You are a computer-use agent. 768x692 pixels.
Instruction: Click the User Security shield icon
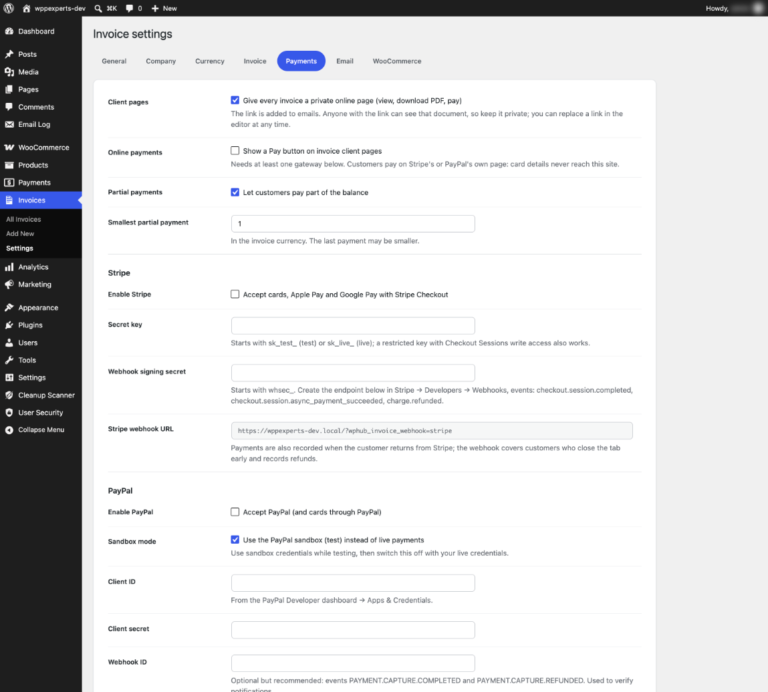tap(9, 413)
